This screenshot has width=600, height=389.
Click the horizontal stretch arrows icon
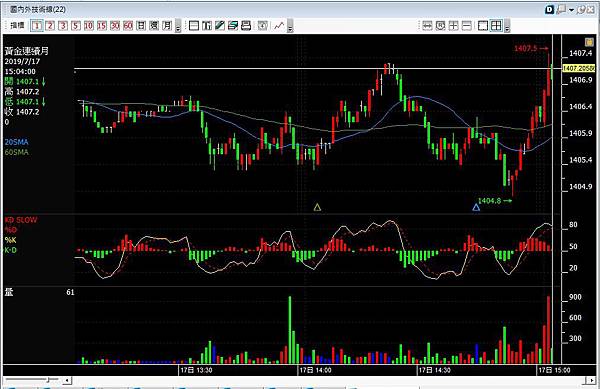427,26
